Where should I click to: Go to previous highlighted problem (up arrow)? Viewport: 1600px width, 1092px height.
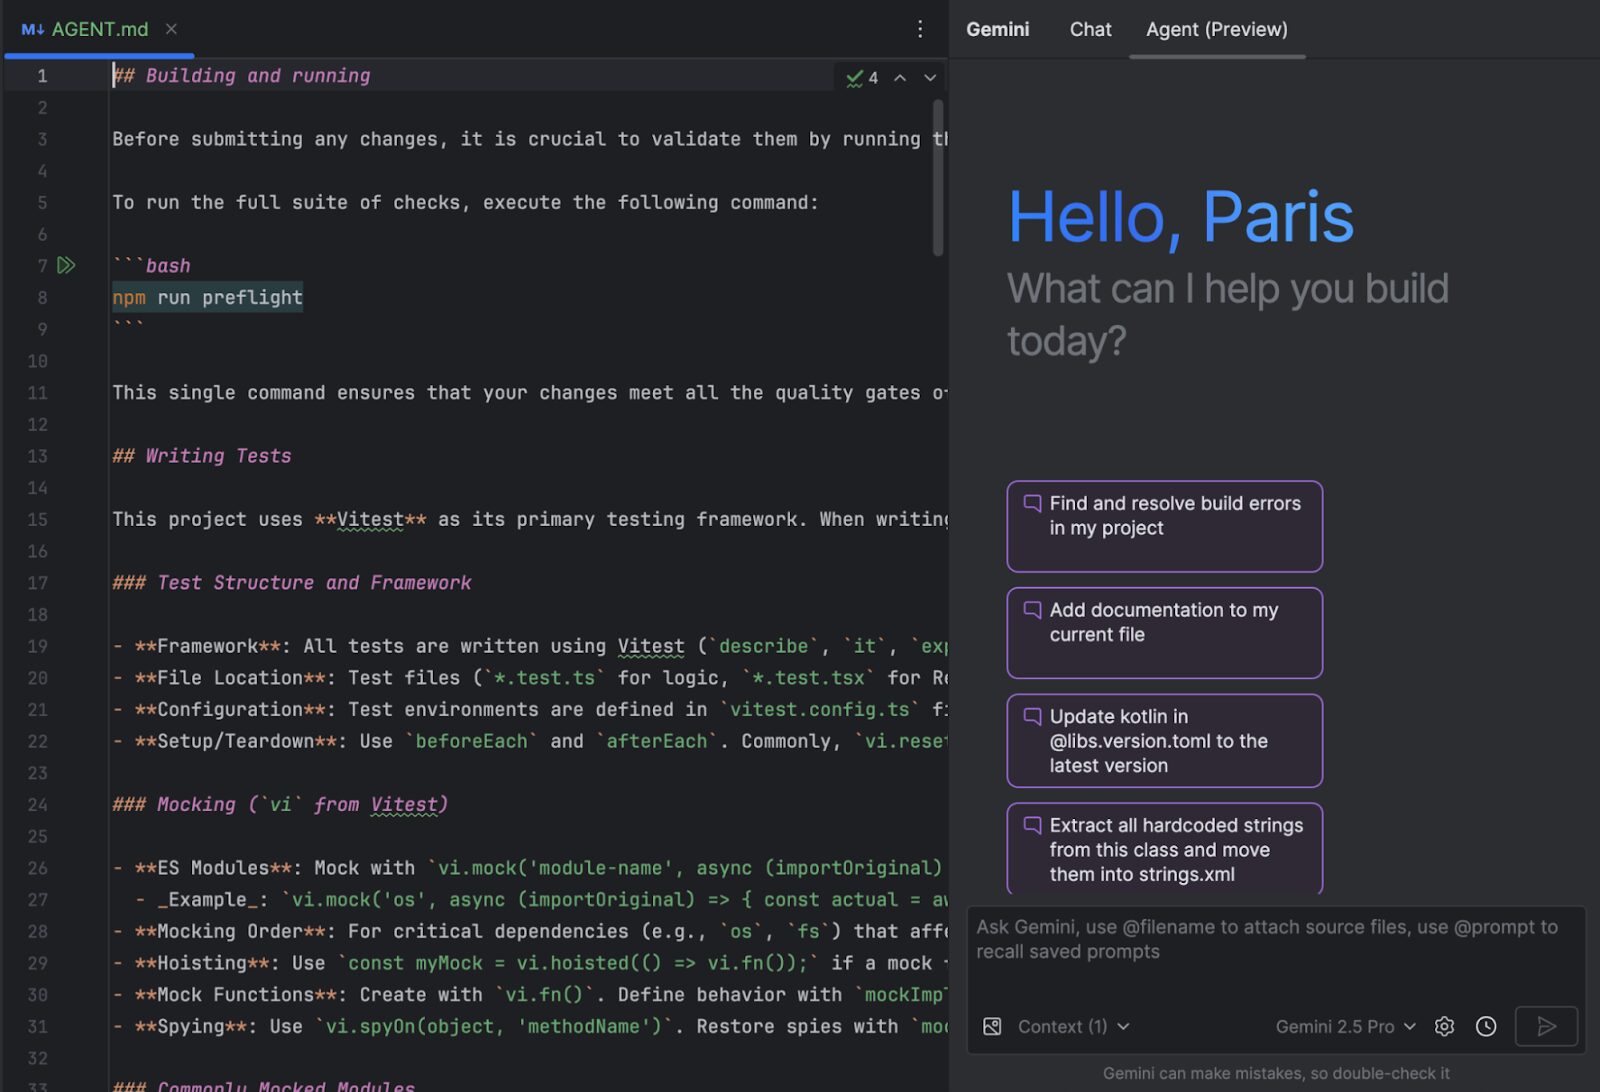tap(900, 77)
